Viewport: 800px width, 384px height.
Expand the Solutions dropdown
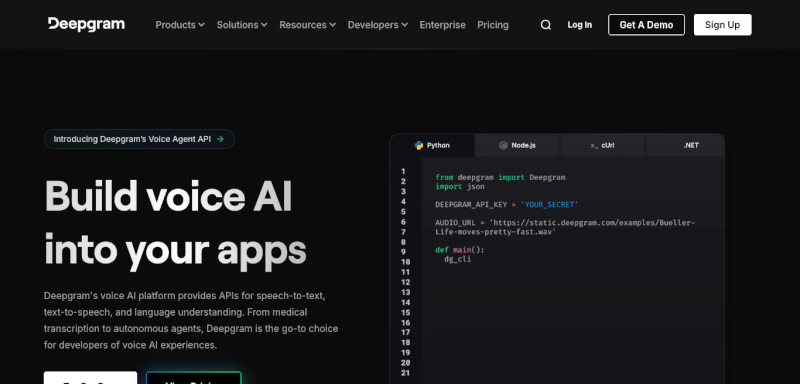pyautogui.click(x=242, y=24)
